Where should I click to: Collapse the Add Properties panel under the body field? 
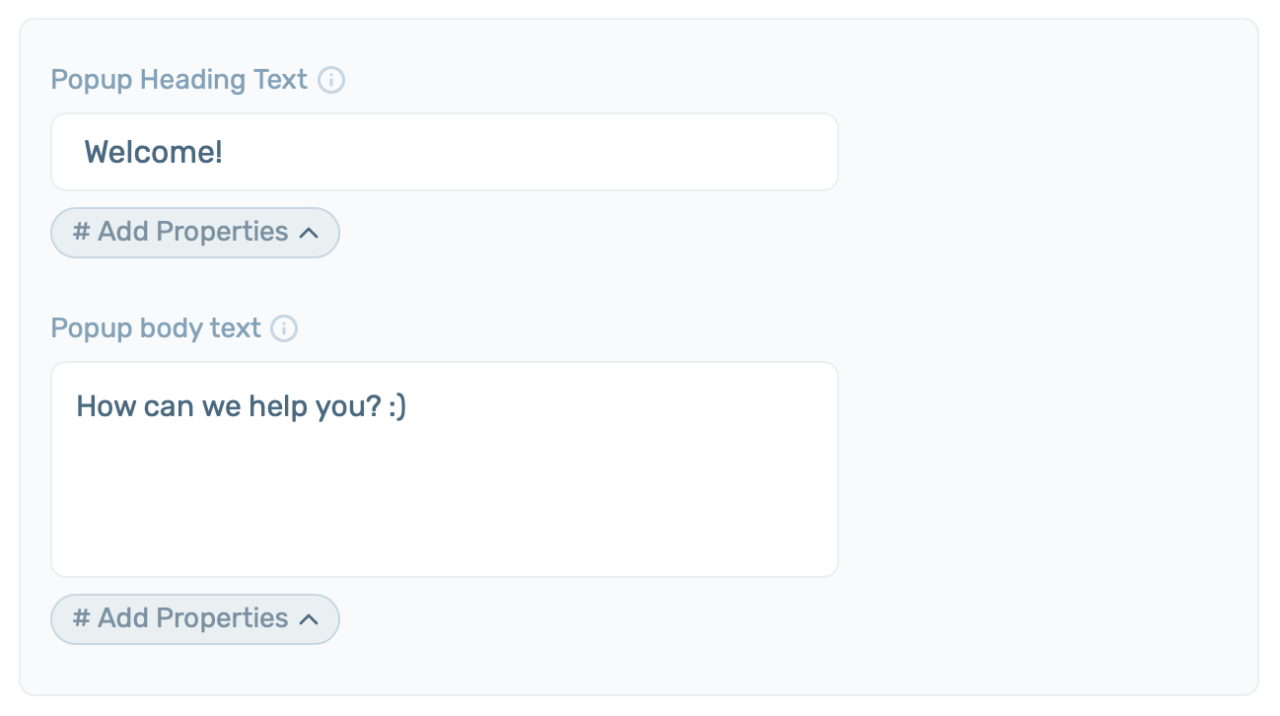pyautogui.click(x=194, y=619)
